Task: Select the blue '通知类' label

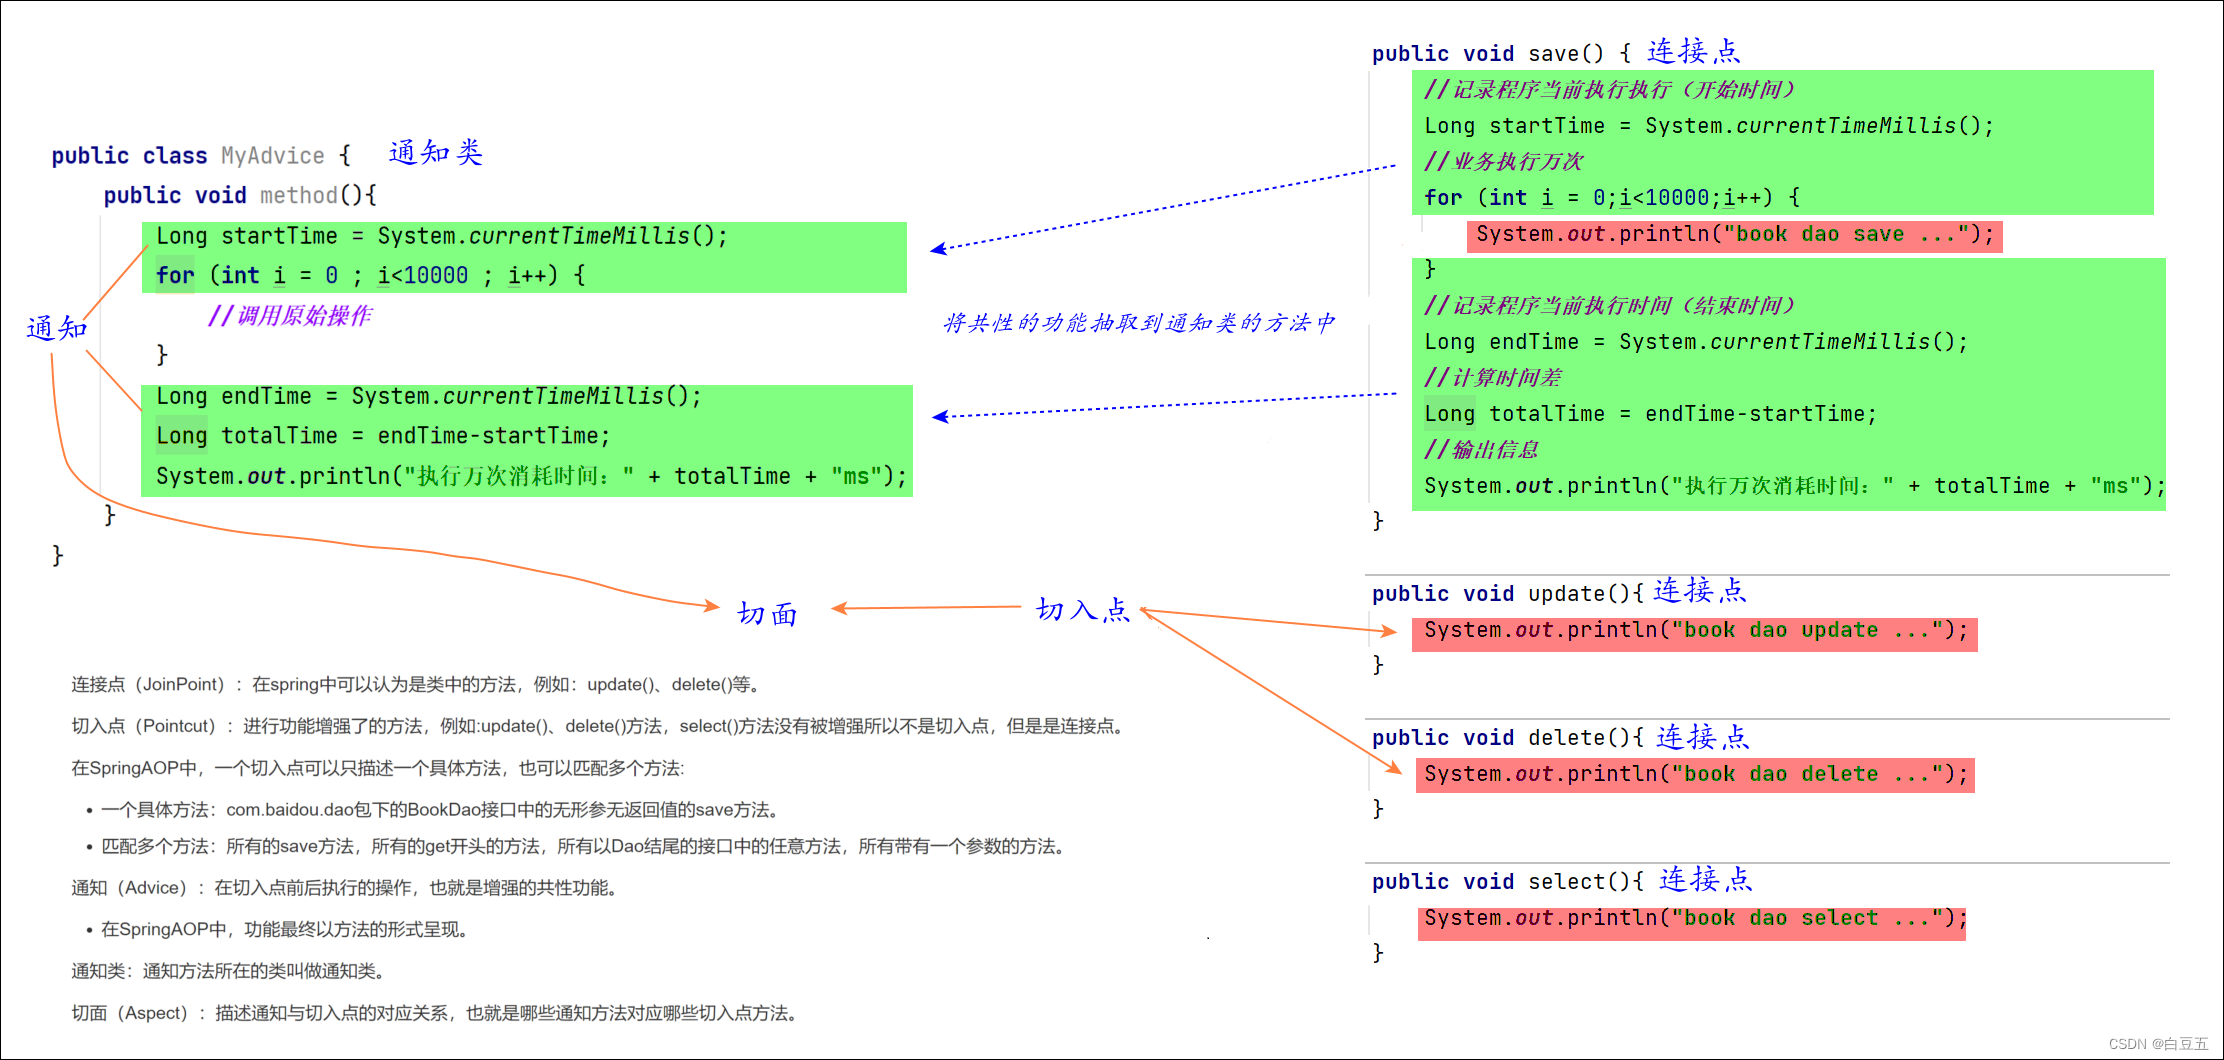Action: click(x=436, y=153)
